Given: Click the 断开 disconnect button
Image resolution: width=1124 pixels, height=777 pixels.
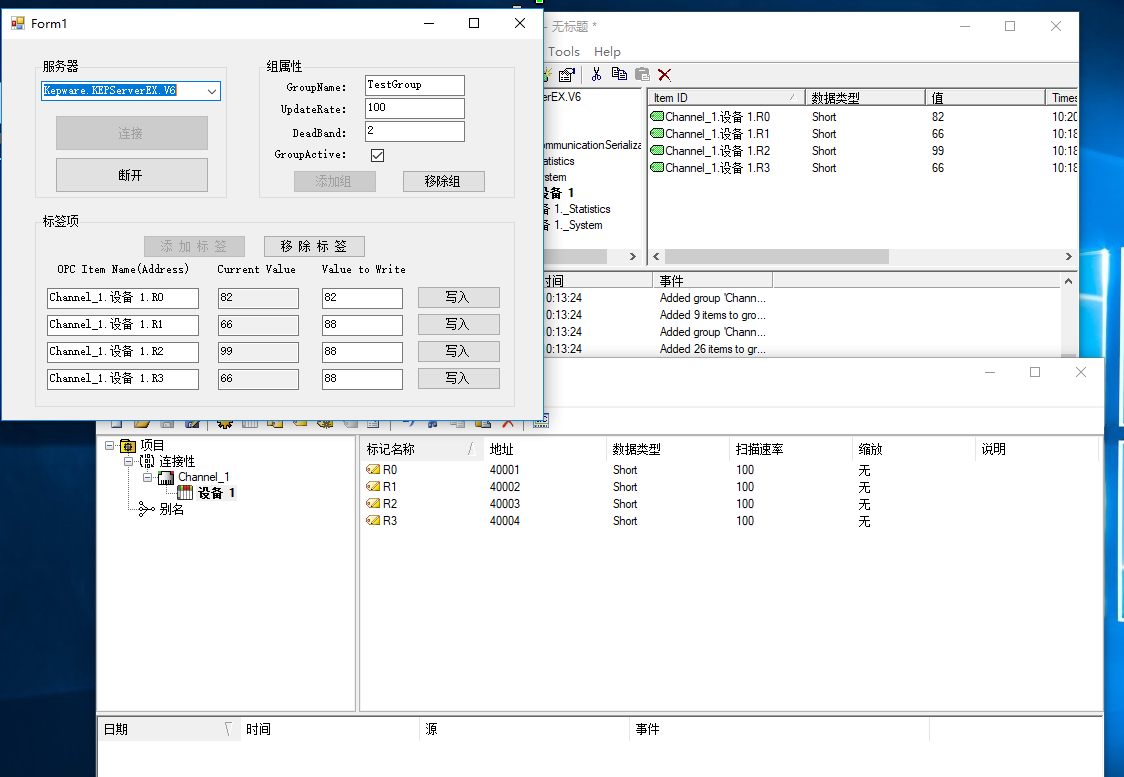Looking at the screenshot, I should tap(131, 175).
